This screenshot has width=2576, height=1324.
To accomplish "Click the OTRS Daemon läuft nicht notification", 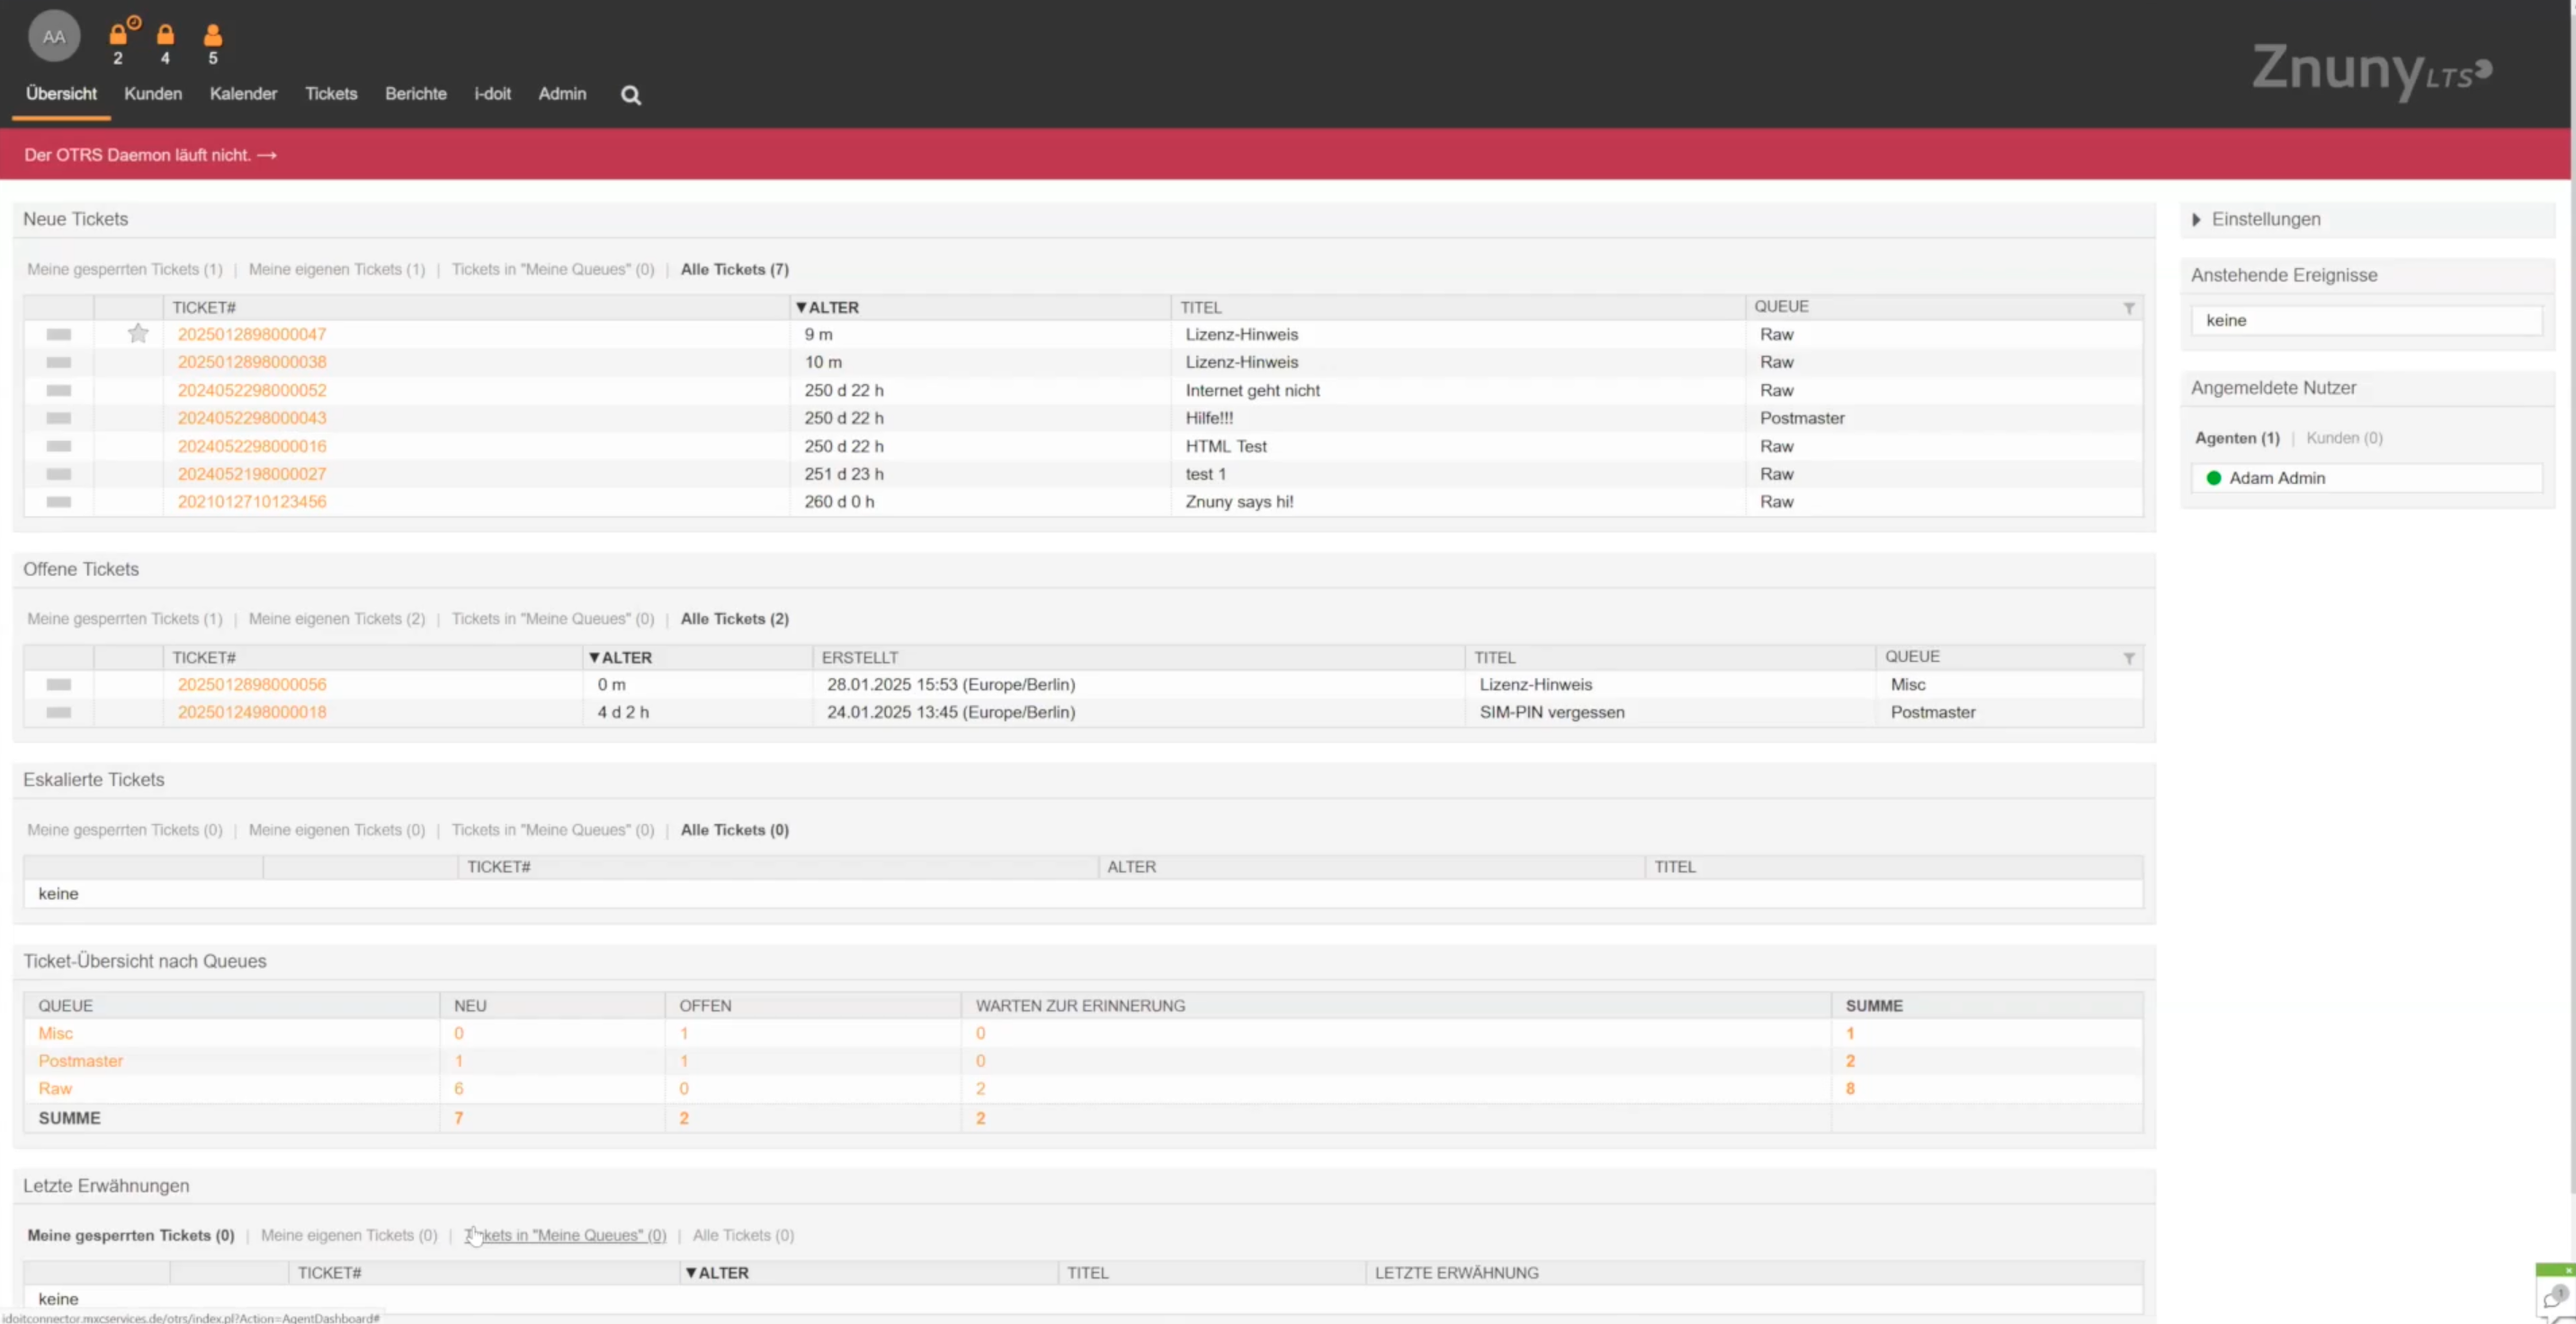I will coord(150,155).
